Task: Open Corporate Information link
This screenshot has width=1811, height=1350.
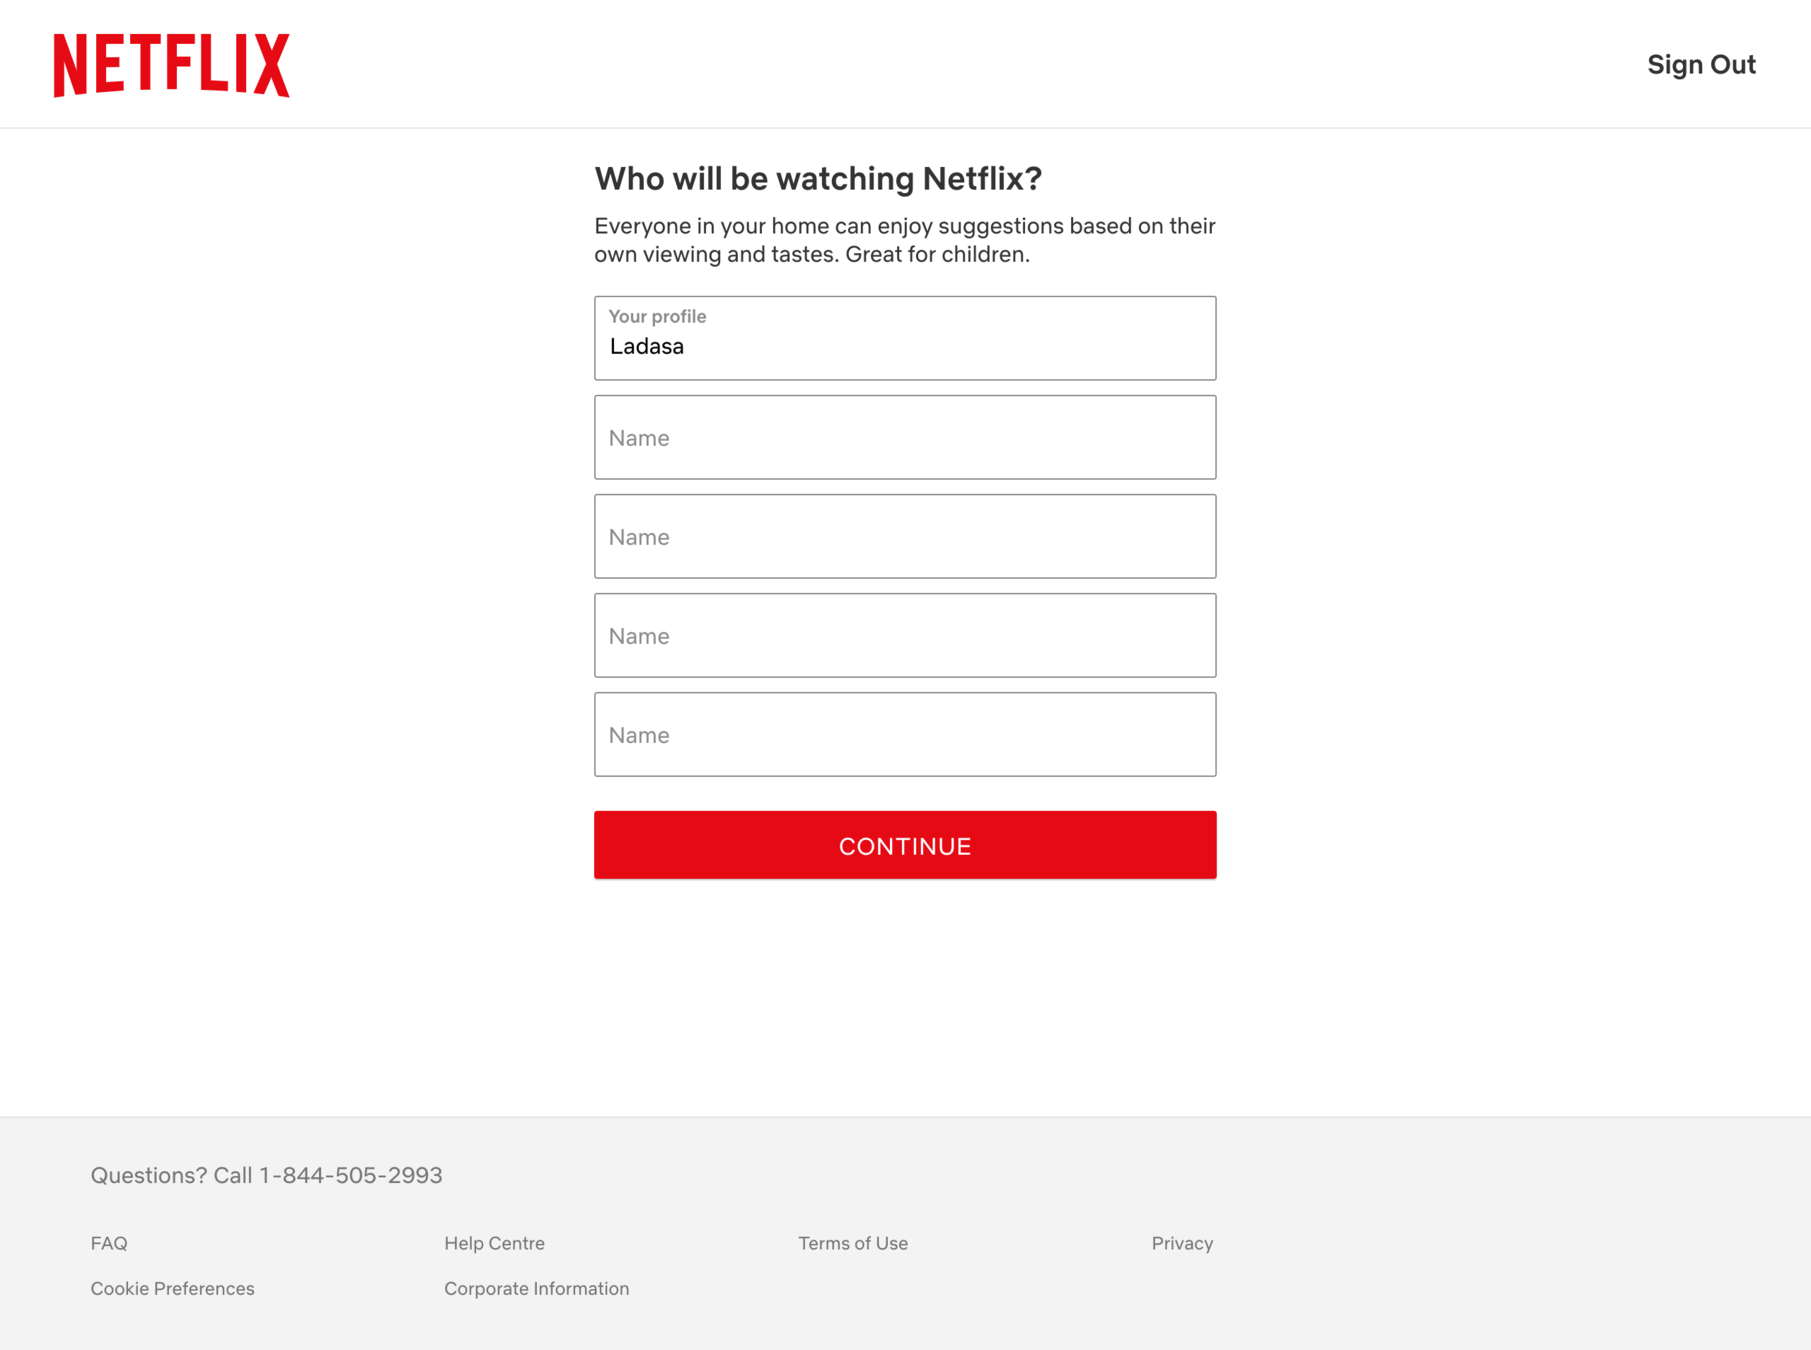Action: (x=536, y=1288)
